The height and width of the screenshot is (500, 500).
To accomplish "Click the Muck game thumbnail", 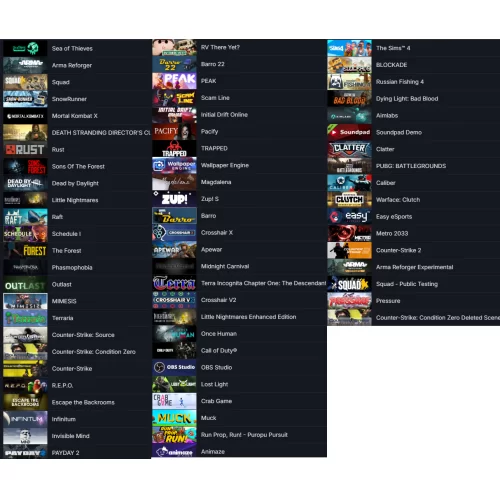I will coord(174,418).
